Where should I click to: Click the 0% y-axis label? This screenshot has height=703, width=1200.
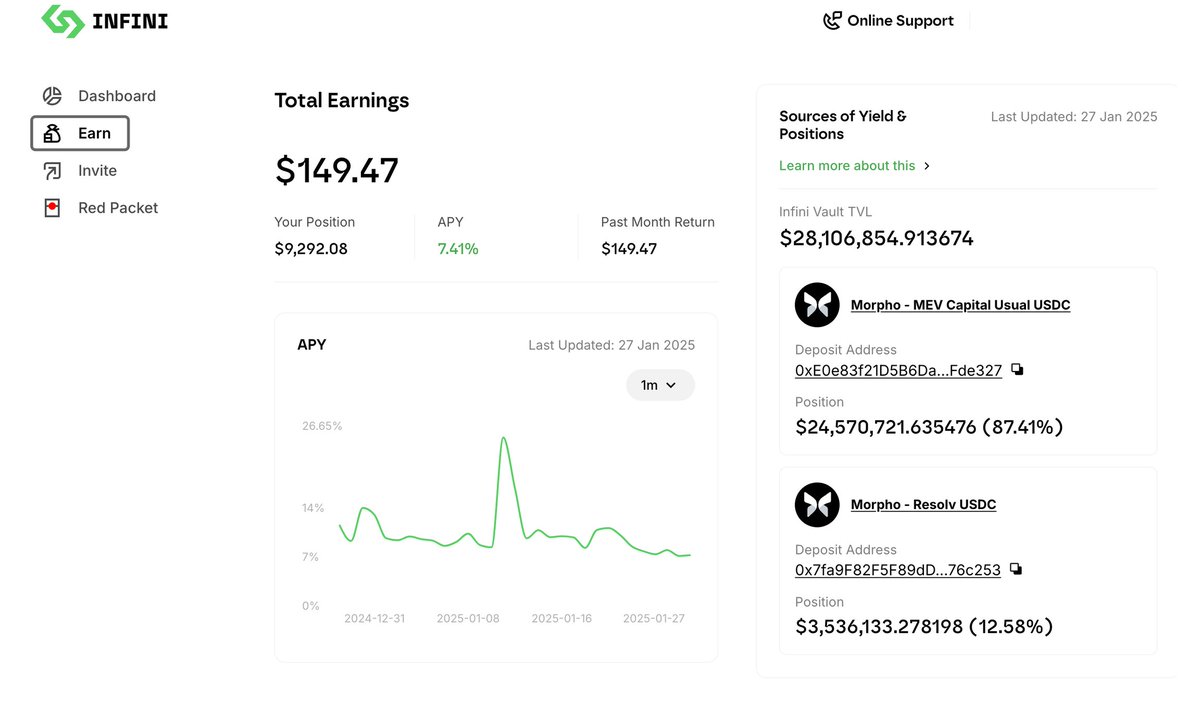(x=311, y=606)
